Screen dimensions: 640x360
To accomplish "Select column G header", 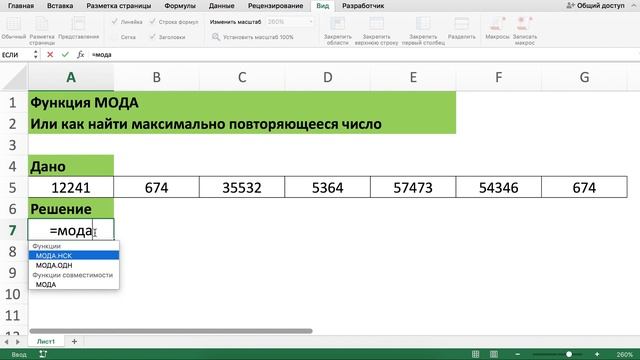I will [584, 78].
